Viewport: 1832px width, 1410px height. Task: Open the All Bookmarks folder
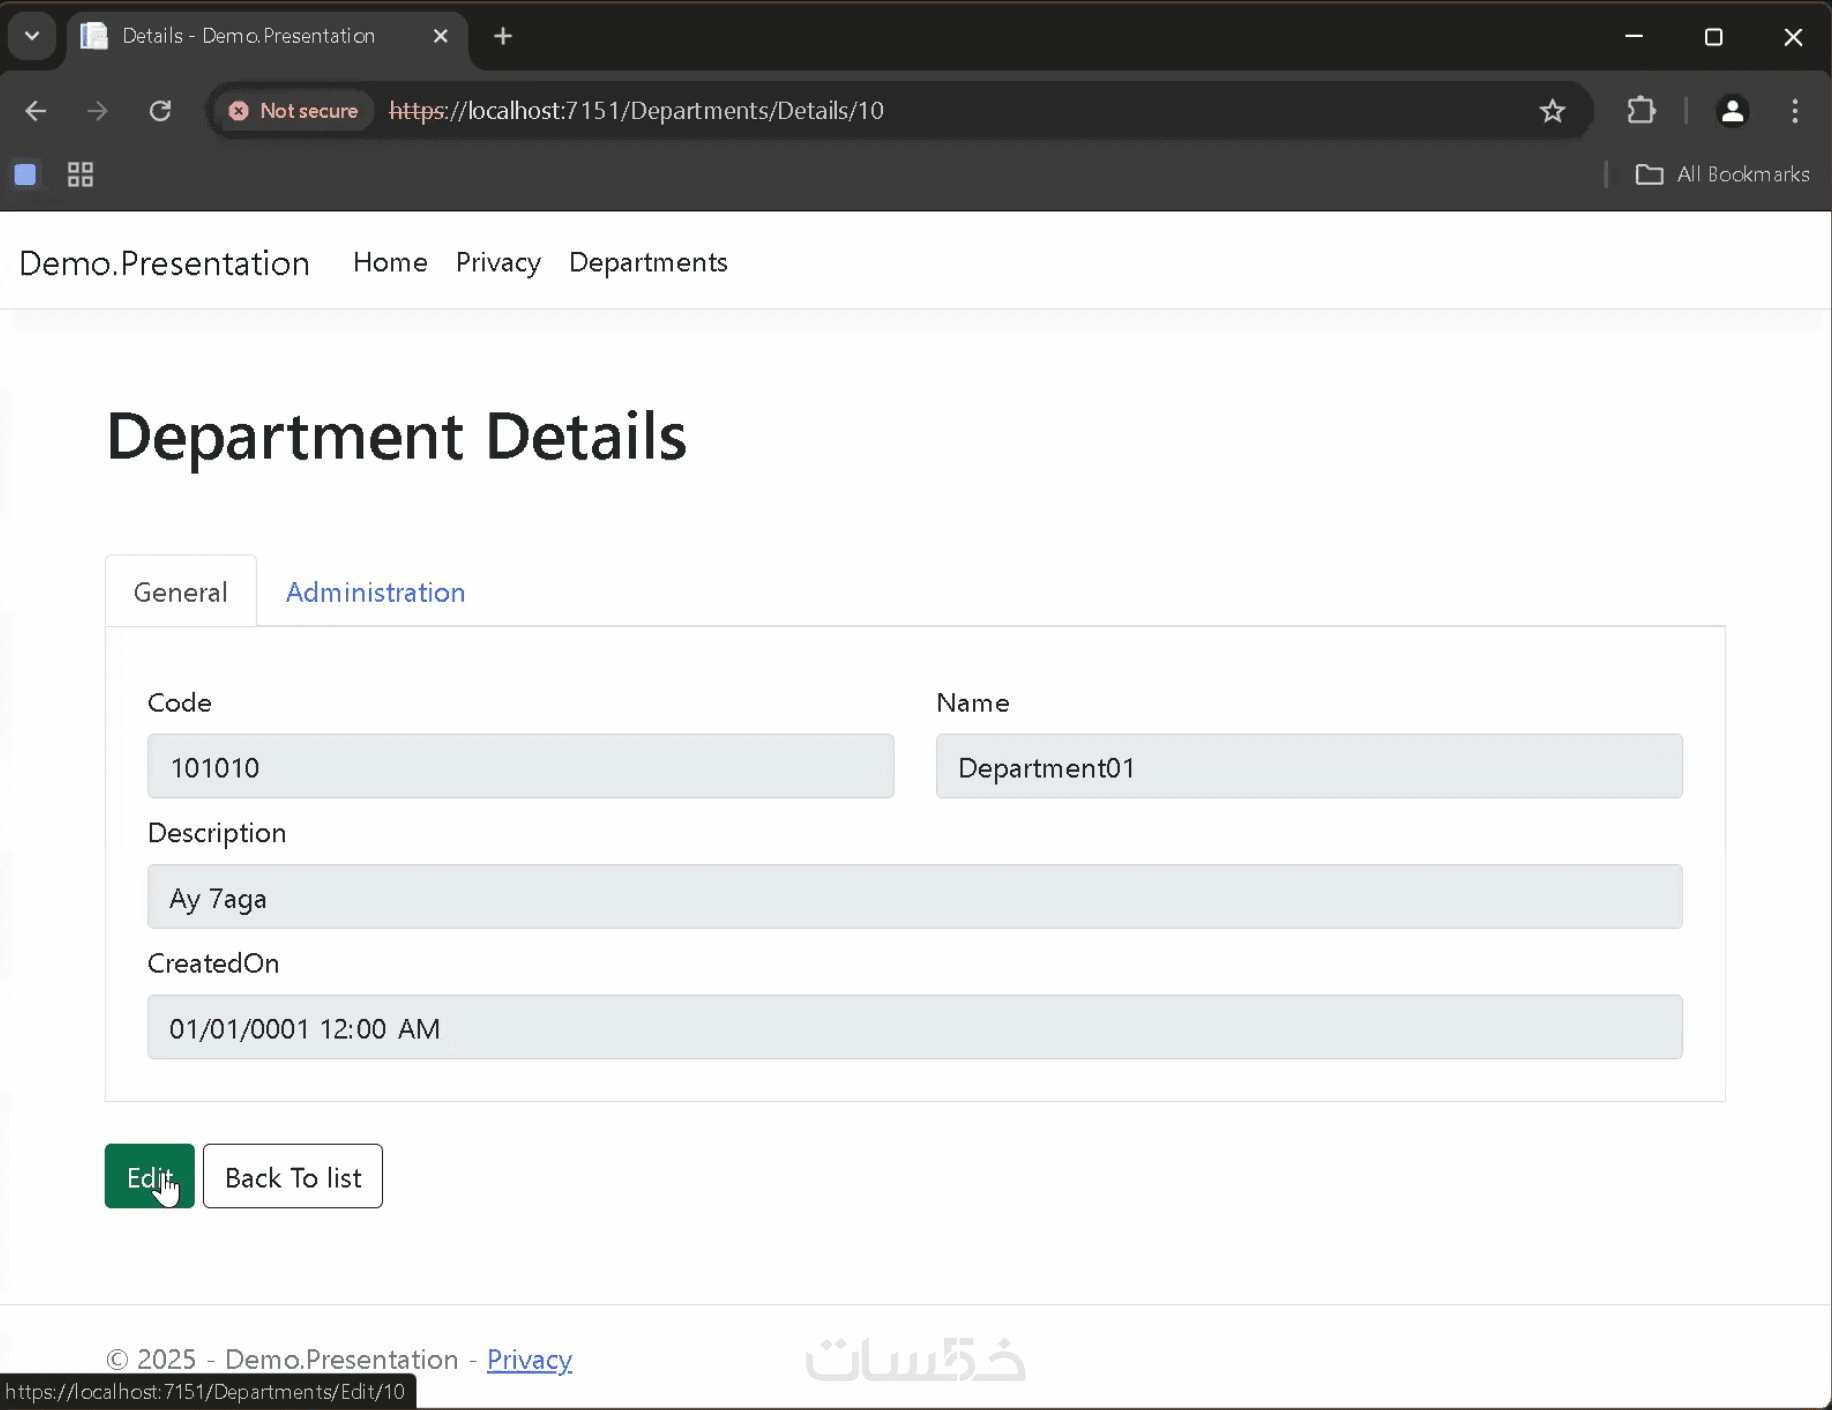tap(1722, 175)
